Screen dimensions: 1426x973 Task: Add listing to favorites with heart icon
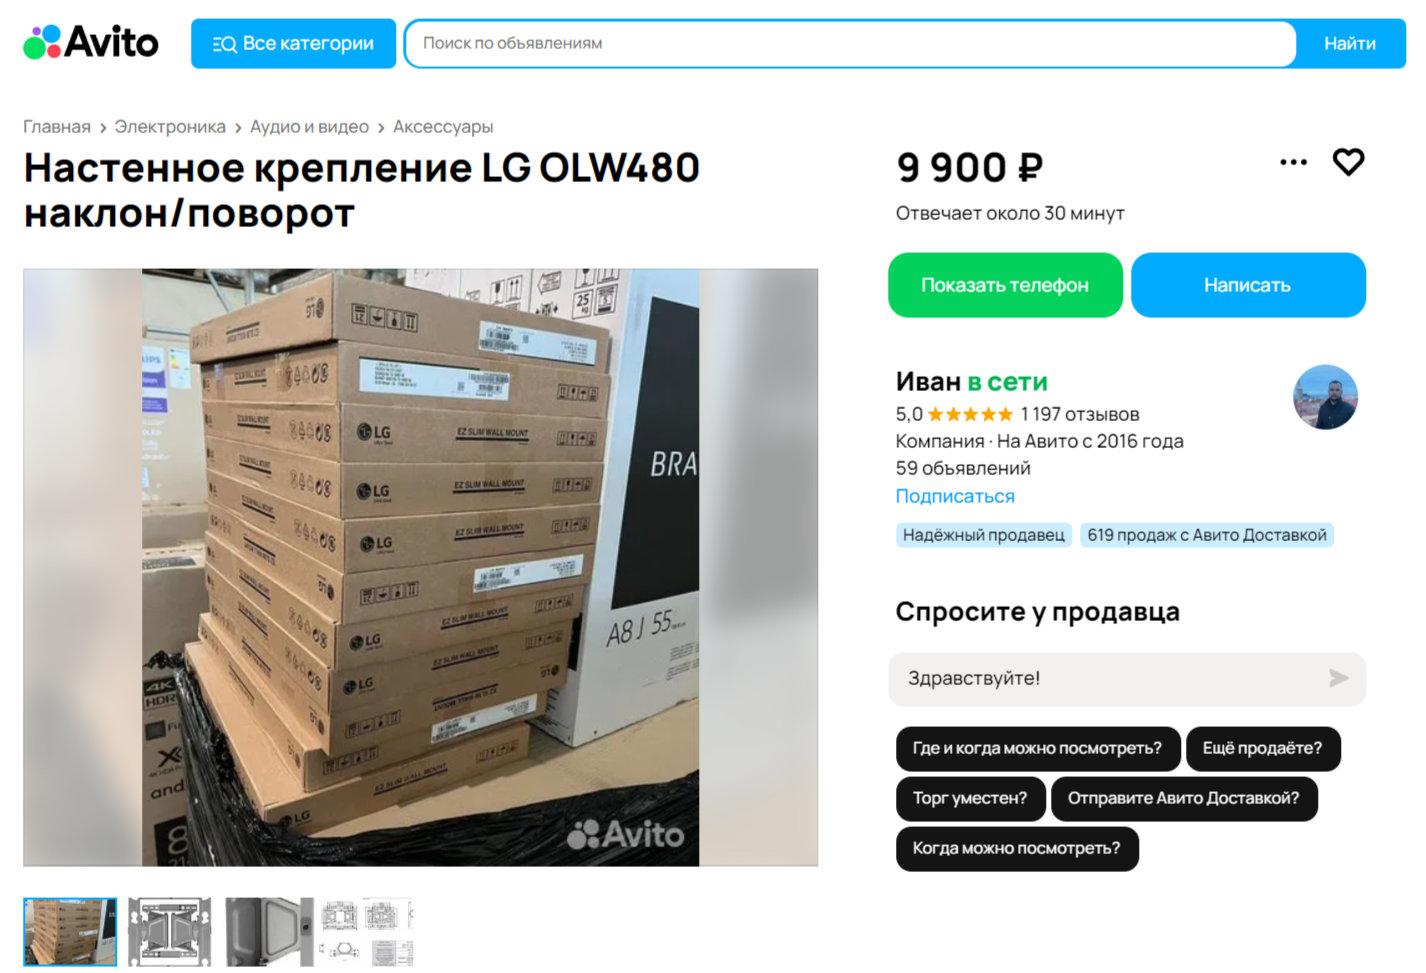pos(1348,161)
